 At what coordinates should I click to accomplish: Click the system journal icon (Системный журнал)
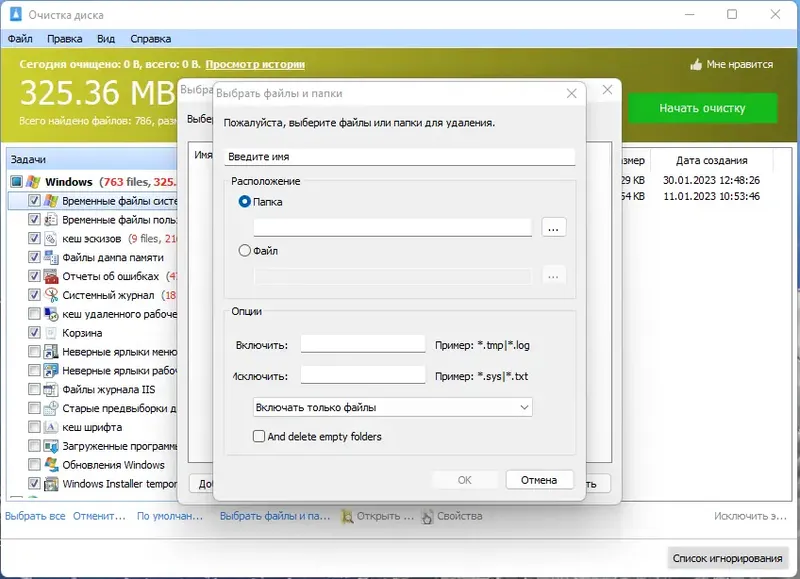click(x=51, y=295)
